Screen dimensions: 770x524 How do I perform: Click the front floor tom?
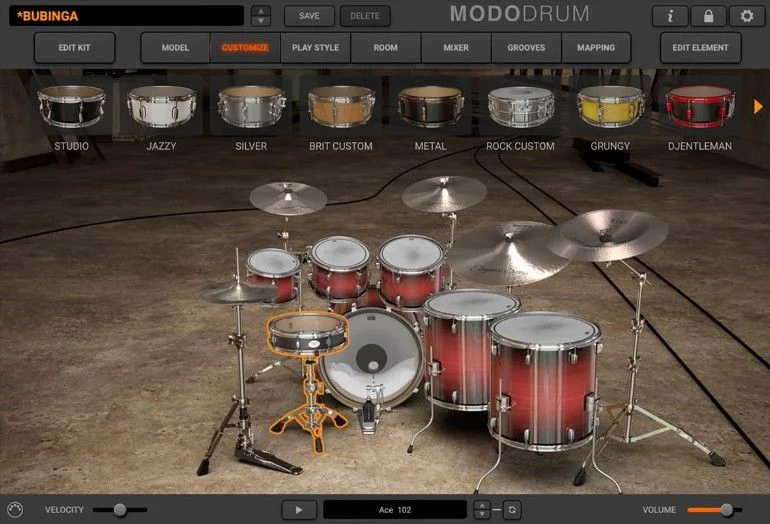click(544, 381)
